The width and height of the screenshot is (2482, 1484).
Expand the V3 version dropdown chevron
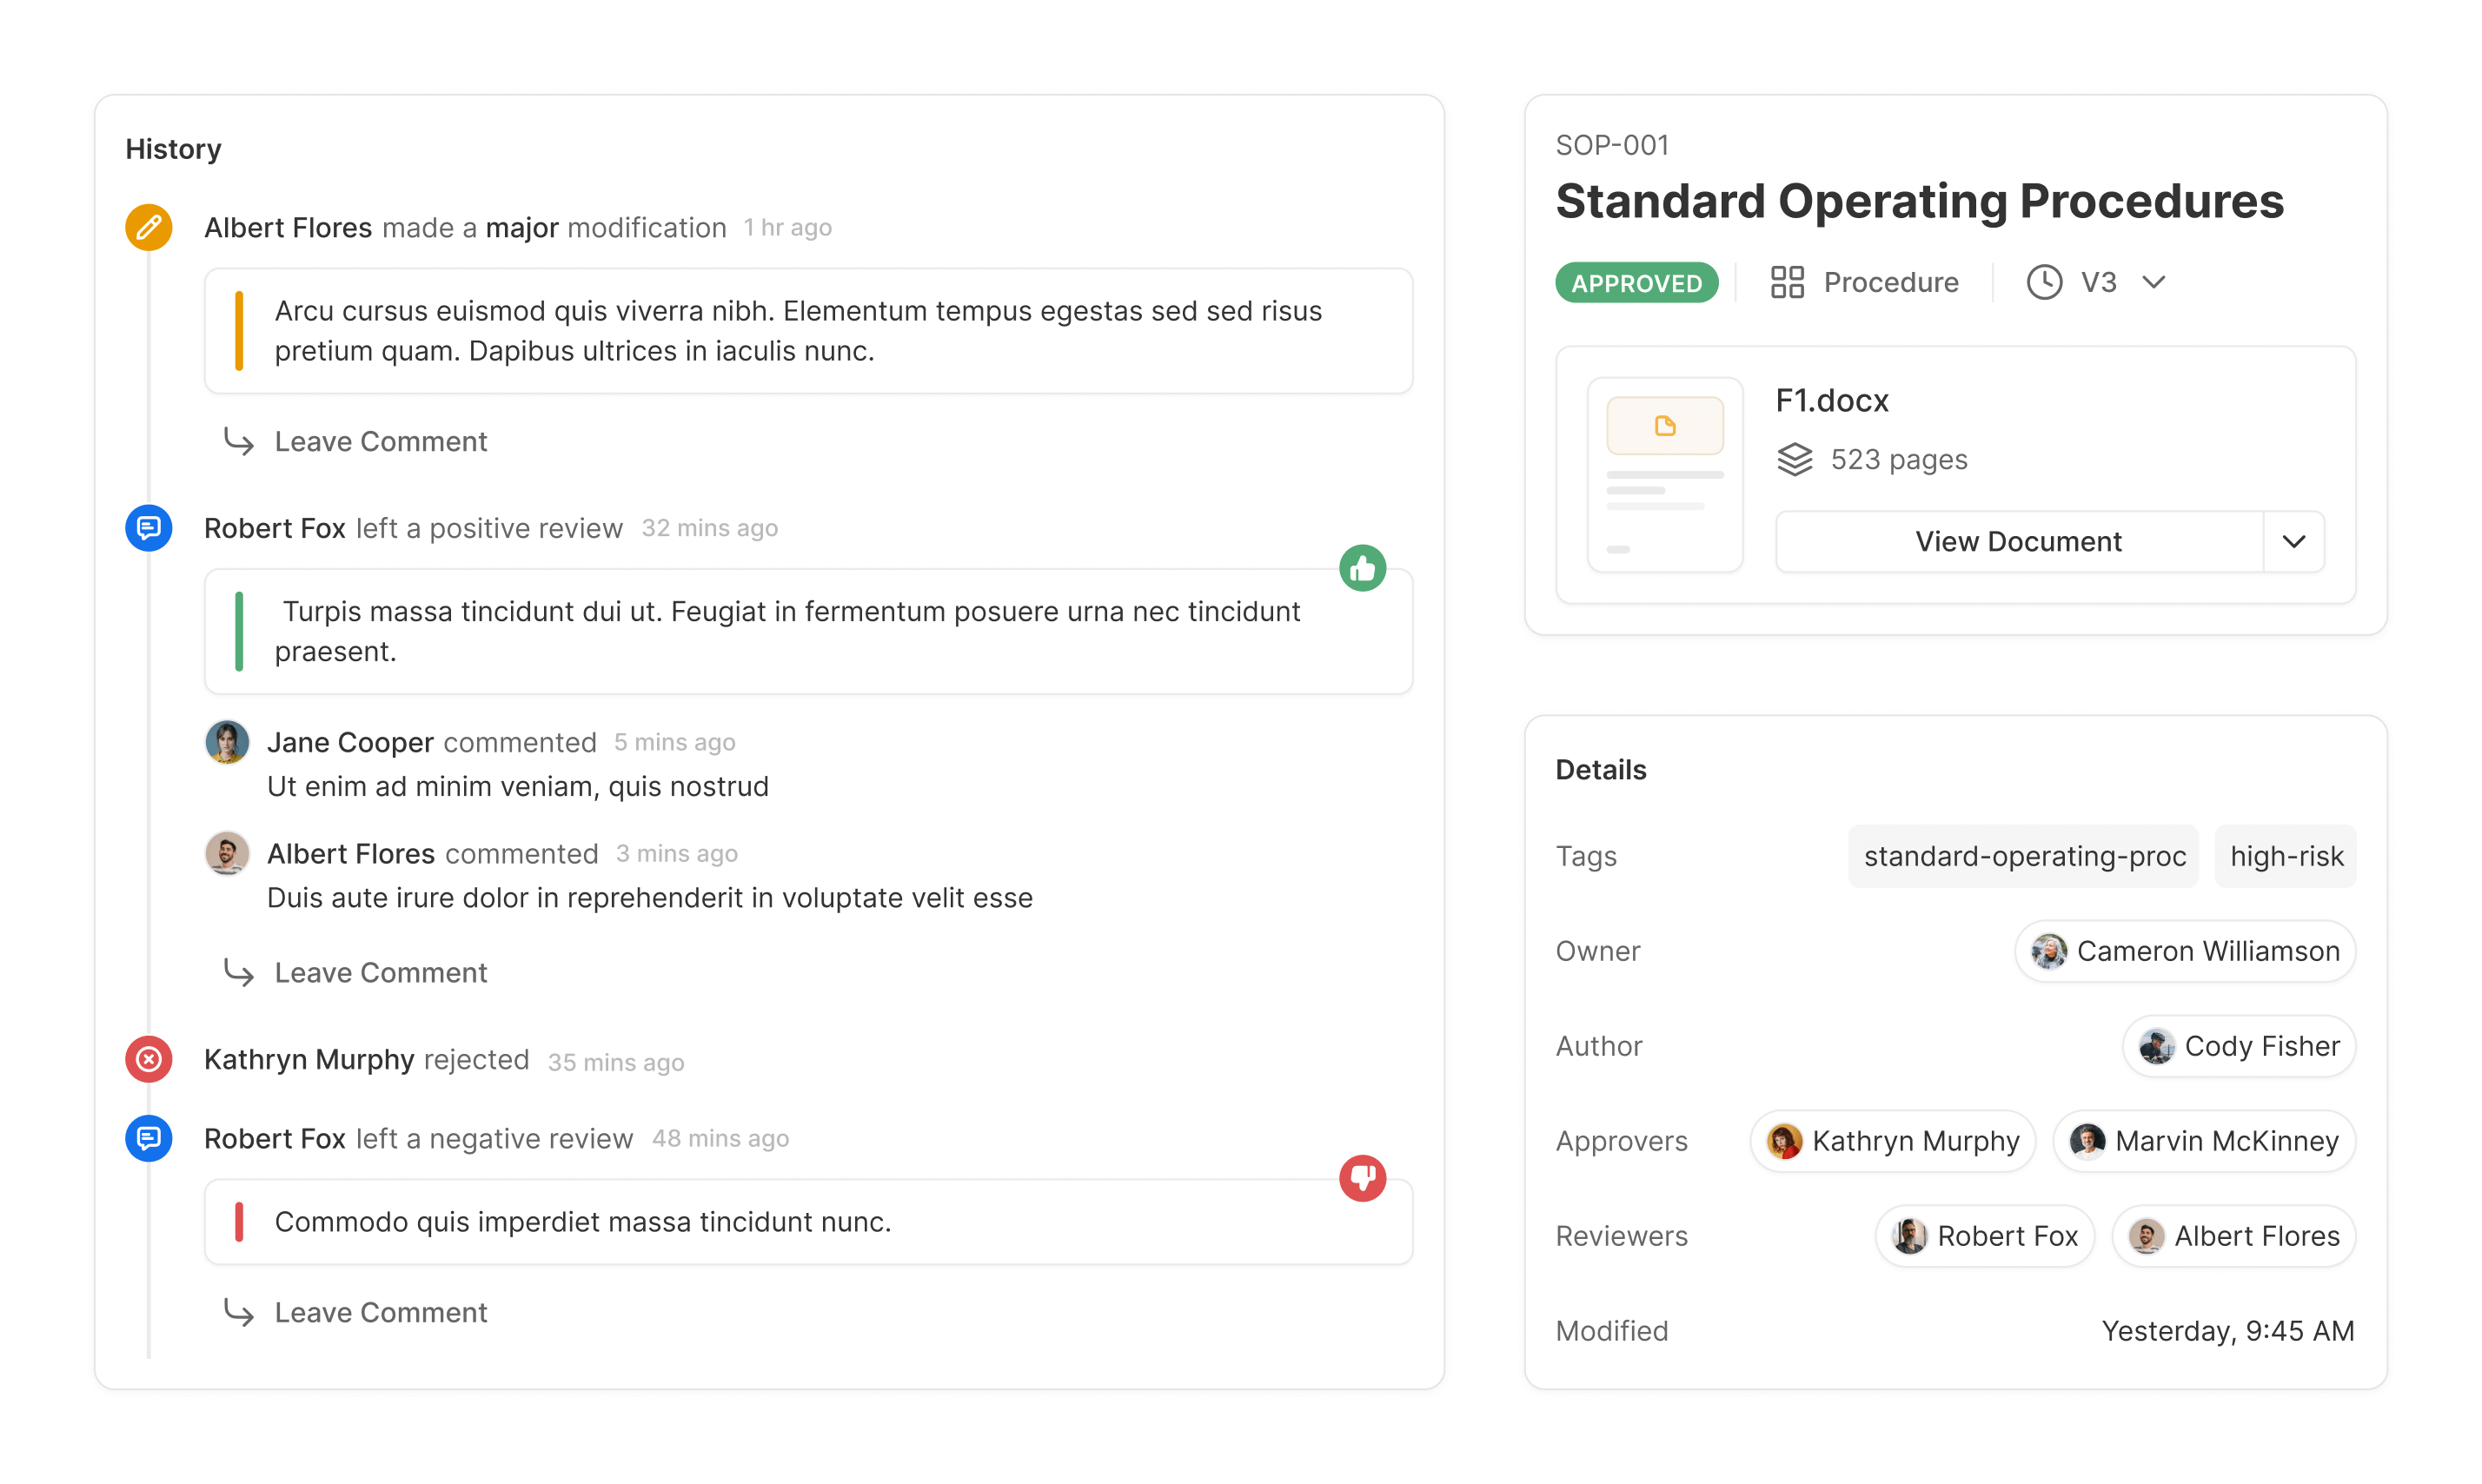[2153, 282]
